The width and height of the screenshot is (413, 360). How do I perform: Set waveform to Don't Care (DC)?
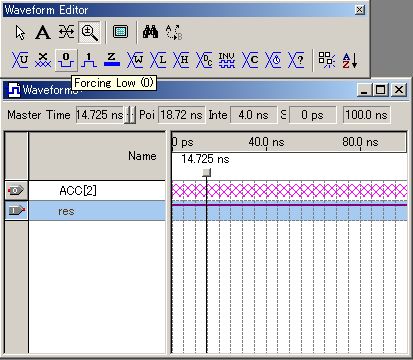point(204,60)
